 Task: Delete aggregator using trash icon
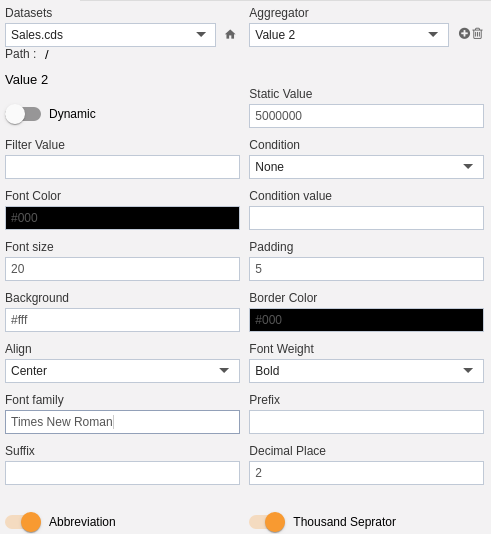(x=477, y=33)
